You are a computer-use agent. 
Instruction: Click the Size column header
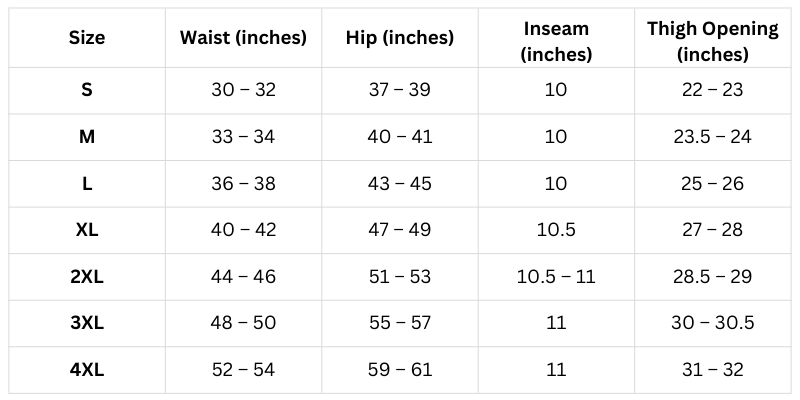(x=87, y=39)
